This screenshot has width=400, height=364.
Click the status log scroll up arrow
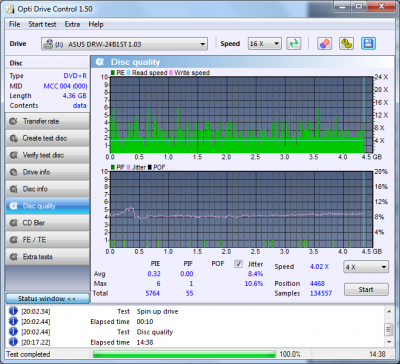(x=389, y=312)
